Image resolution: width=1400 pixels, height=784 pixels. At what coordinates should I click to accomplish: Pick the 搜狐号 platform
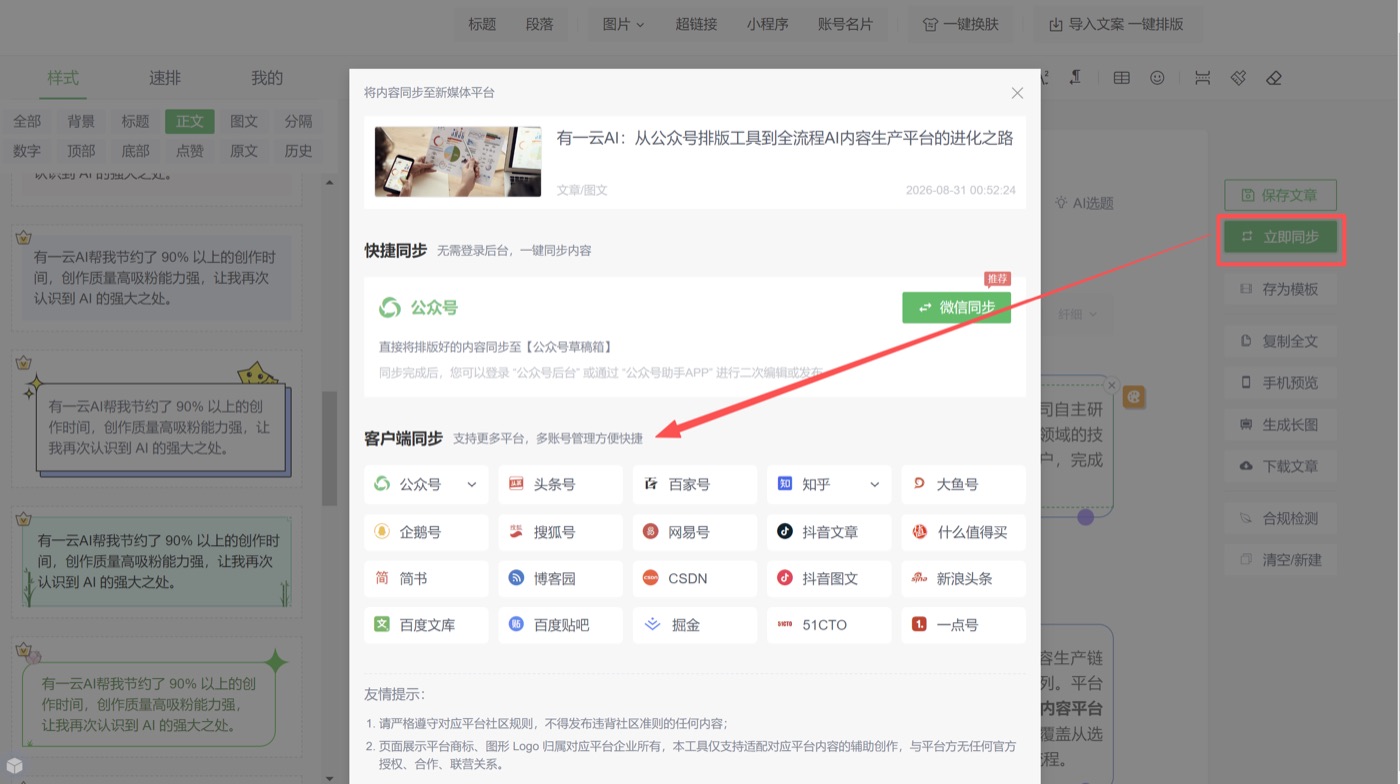point(560,532)
